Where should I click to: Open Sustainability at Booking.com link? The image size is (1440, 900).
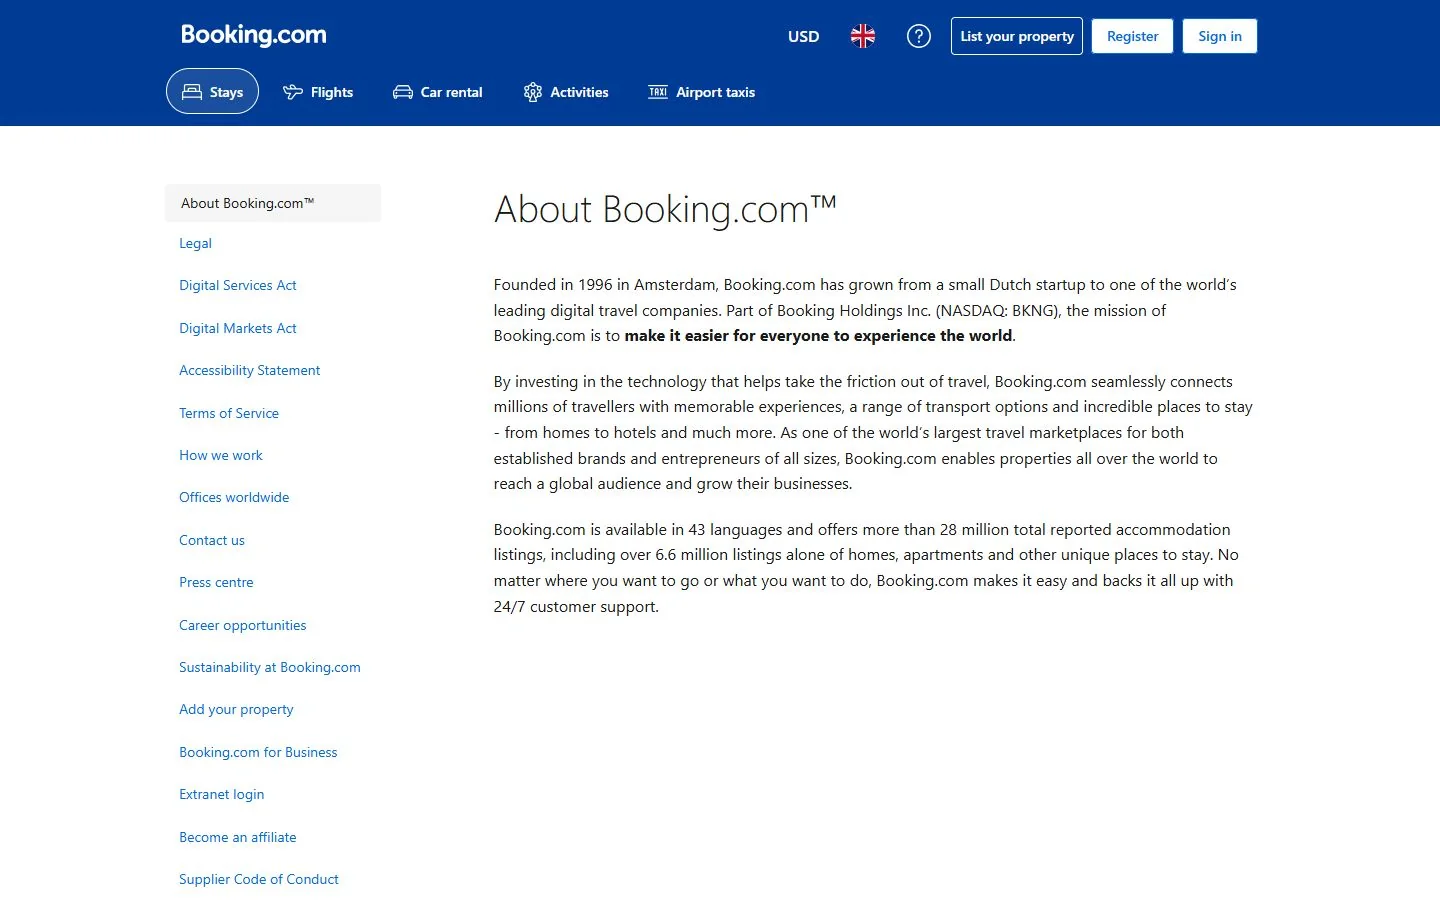(270, 667)
